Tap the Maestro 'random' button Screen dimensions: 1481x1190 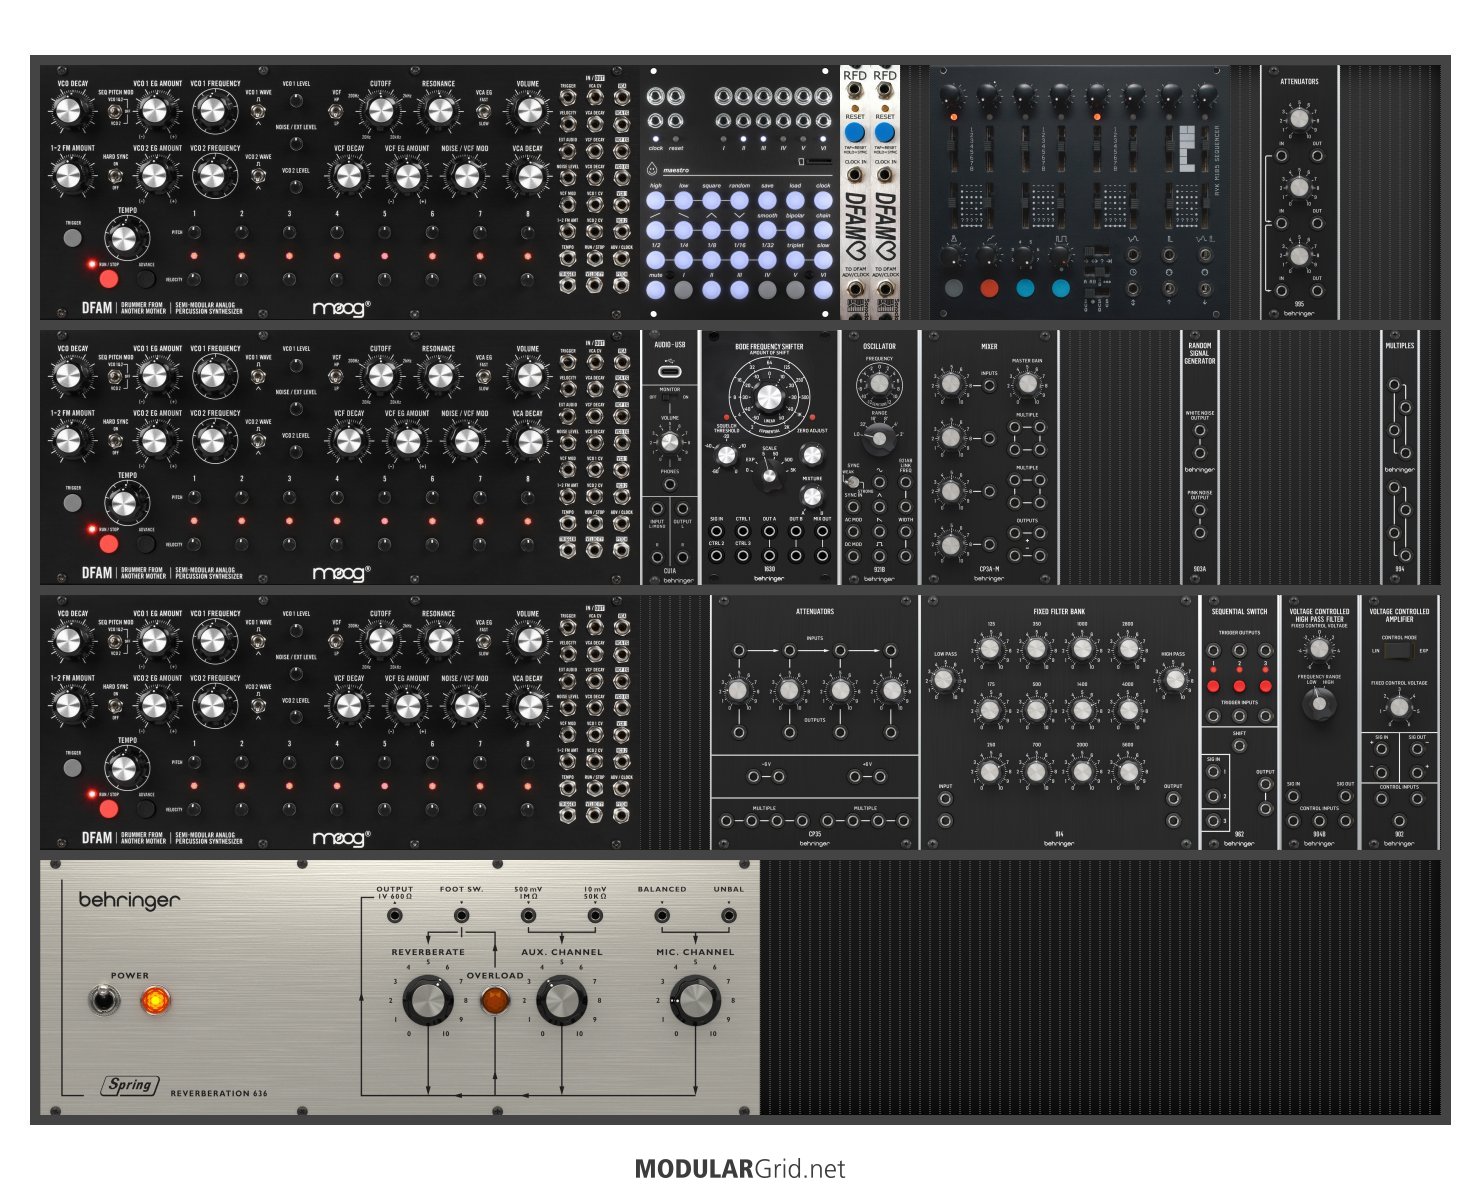click(x=740, y=200)
